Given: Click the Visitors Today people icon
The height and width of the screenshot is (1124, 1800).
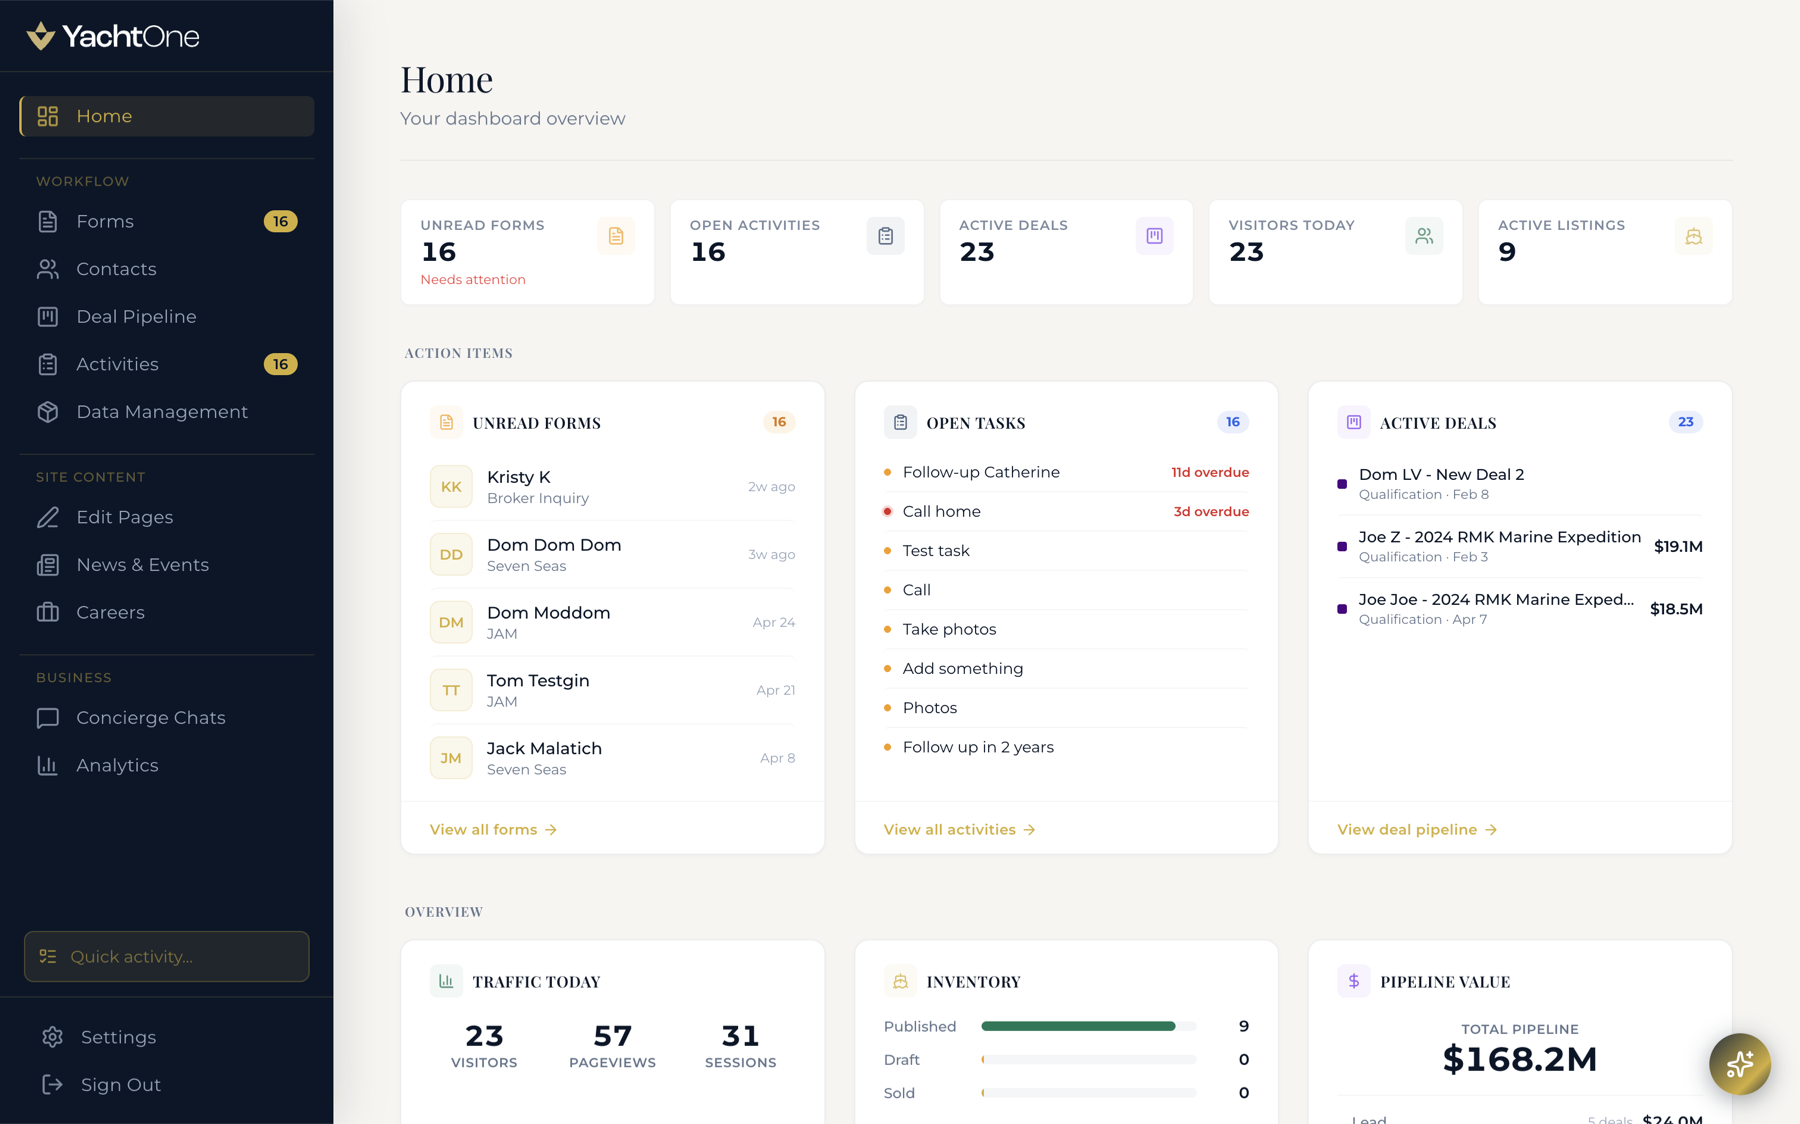Looking at the screenshot, I should [1424, 236].
